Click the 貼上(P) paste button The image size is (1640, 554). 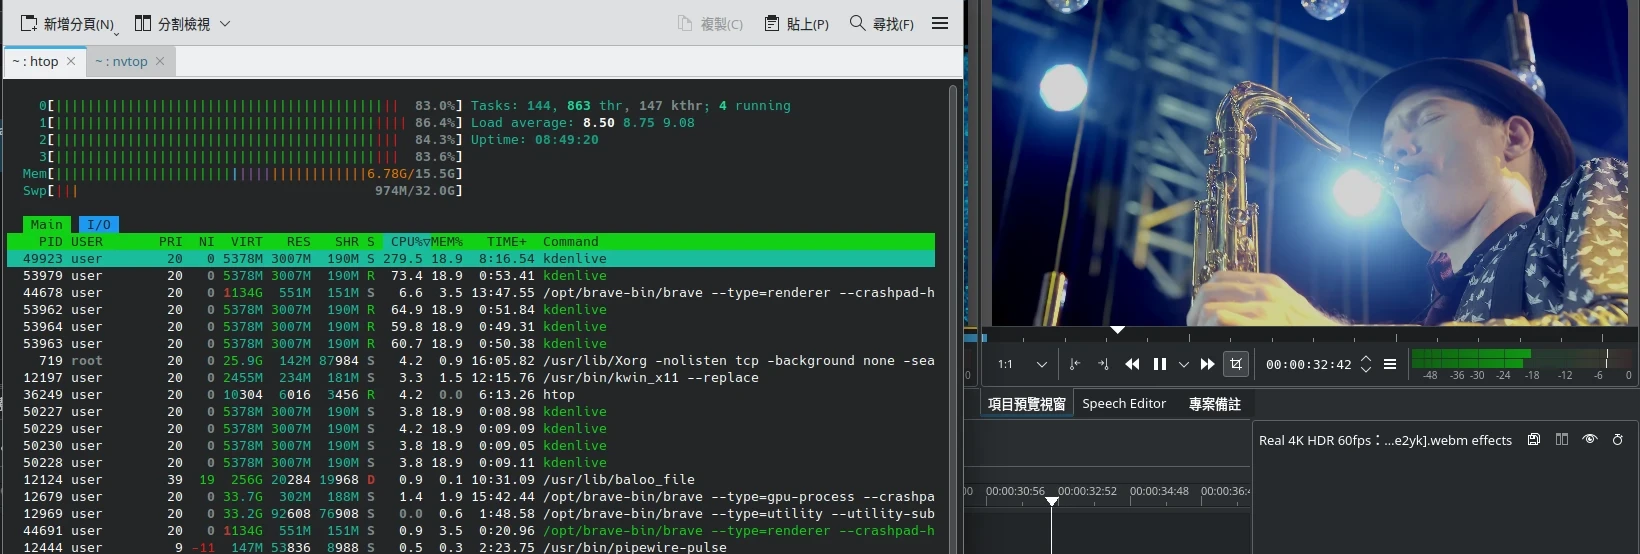pos(797,24)
